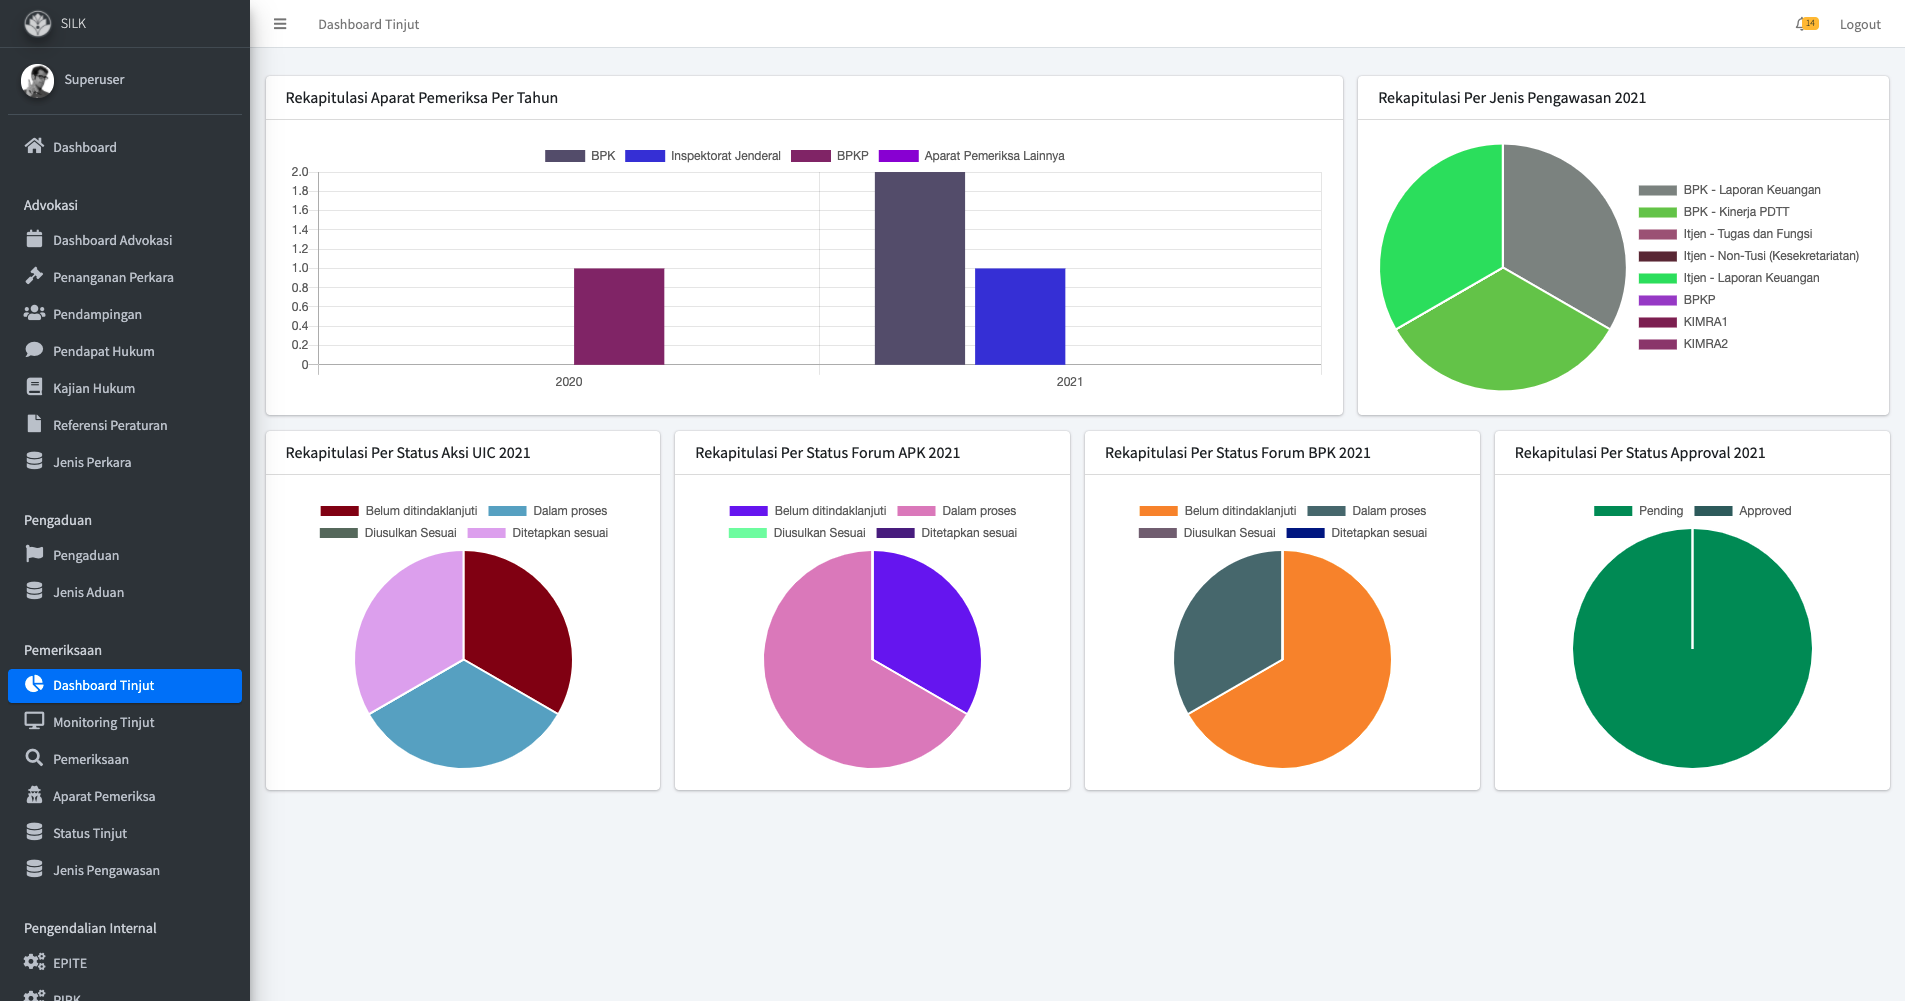Image resolution: width=1905 pixels, height=1001 pixels.
Task: Select Dashboard Tinjut in sidebar
Action: [x=103, y=685]
